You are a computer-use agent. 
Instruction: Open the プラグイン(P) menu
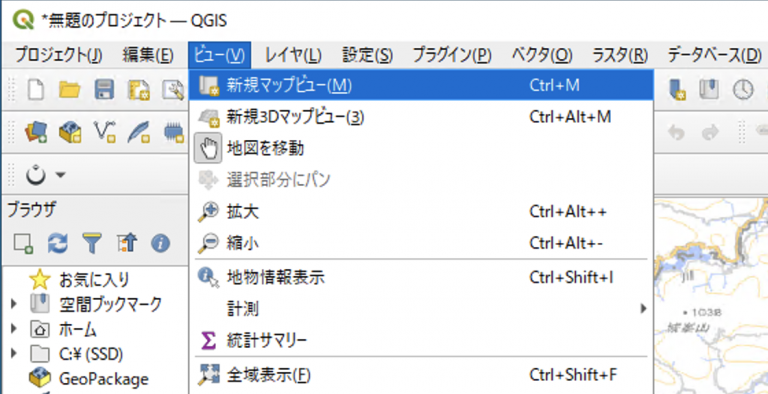tap(452, 55)
